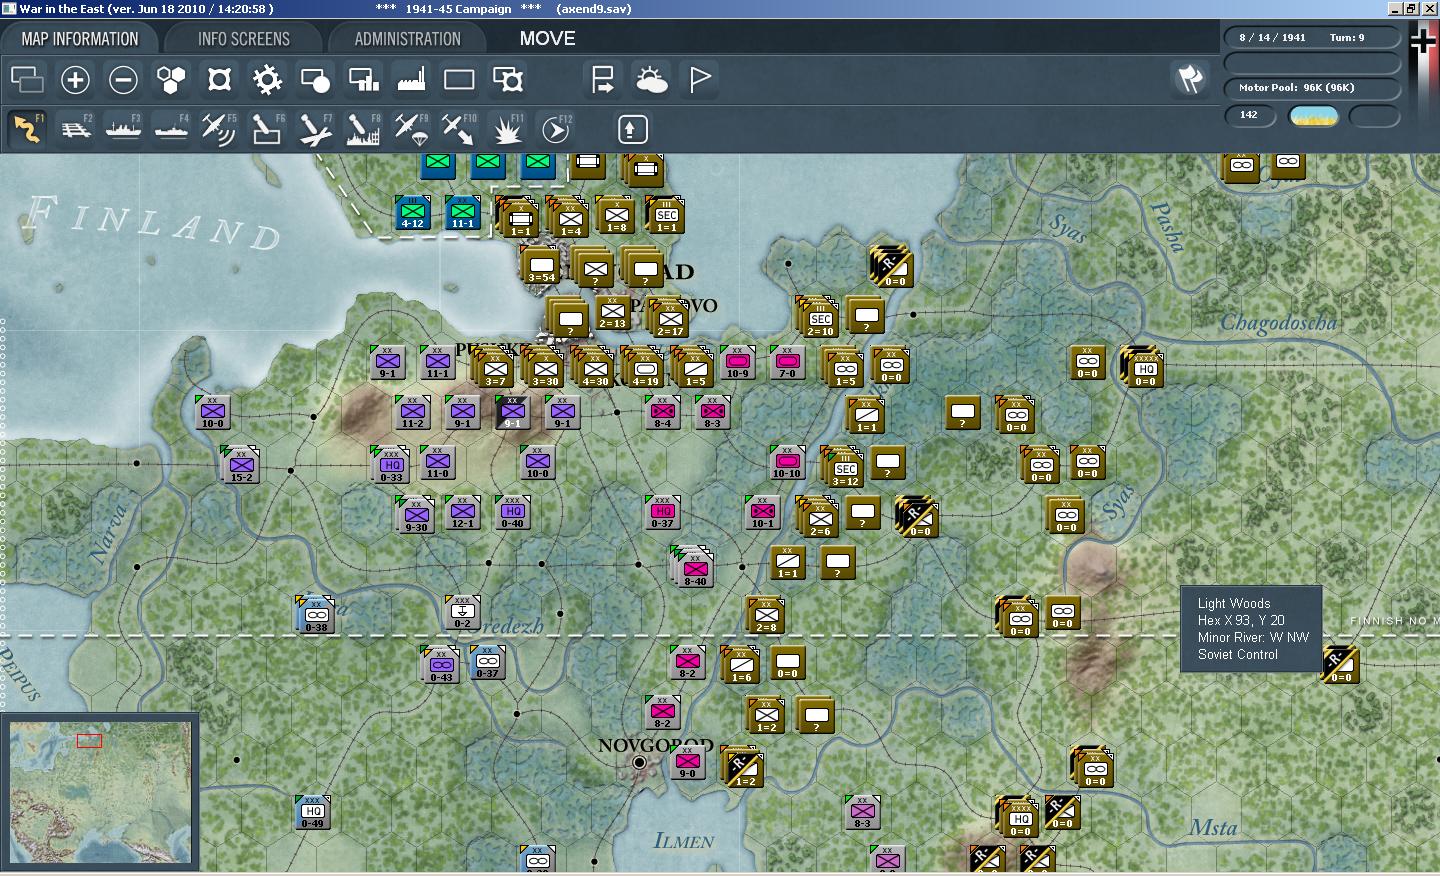Select the Soviet stack labeled 3=54
The image size is (1440, 876).
click(541, 265)
